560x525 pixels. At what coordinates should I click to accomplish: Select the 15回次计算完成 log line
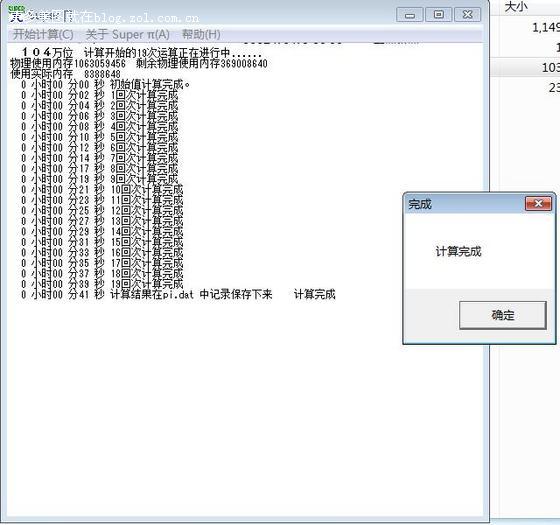[102, 242]
